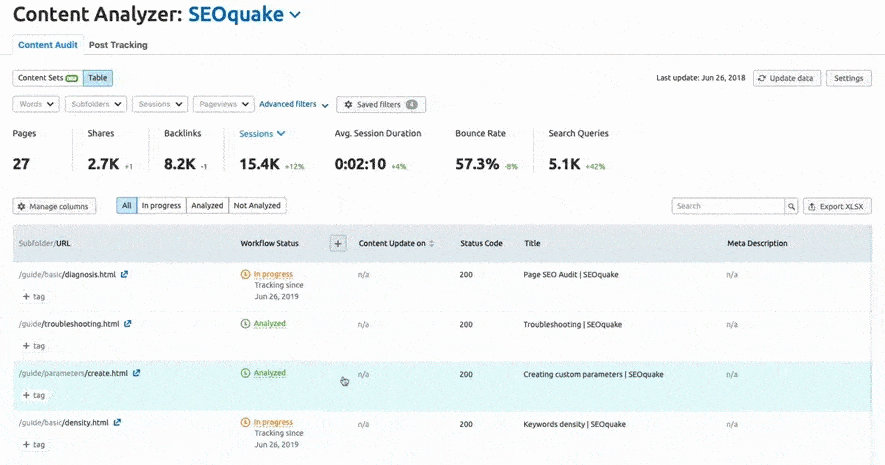Change Analyzed status for create.html
Screen dimensions: 885x465
[270, 373]
